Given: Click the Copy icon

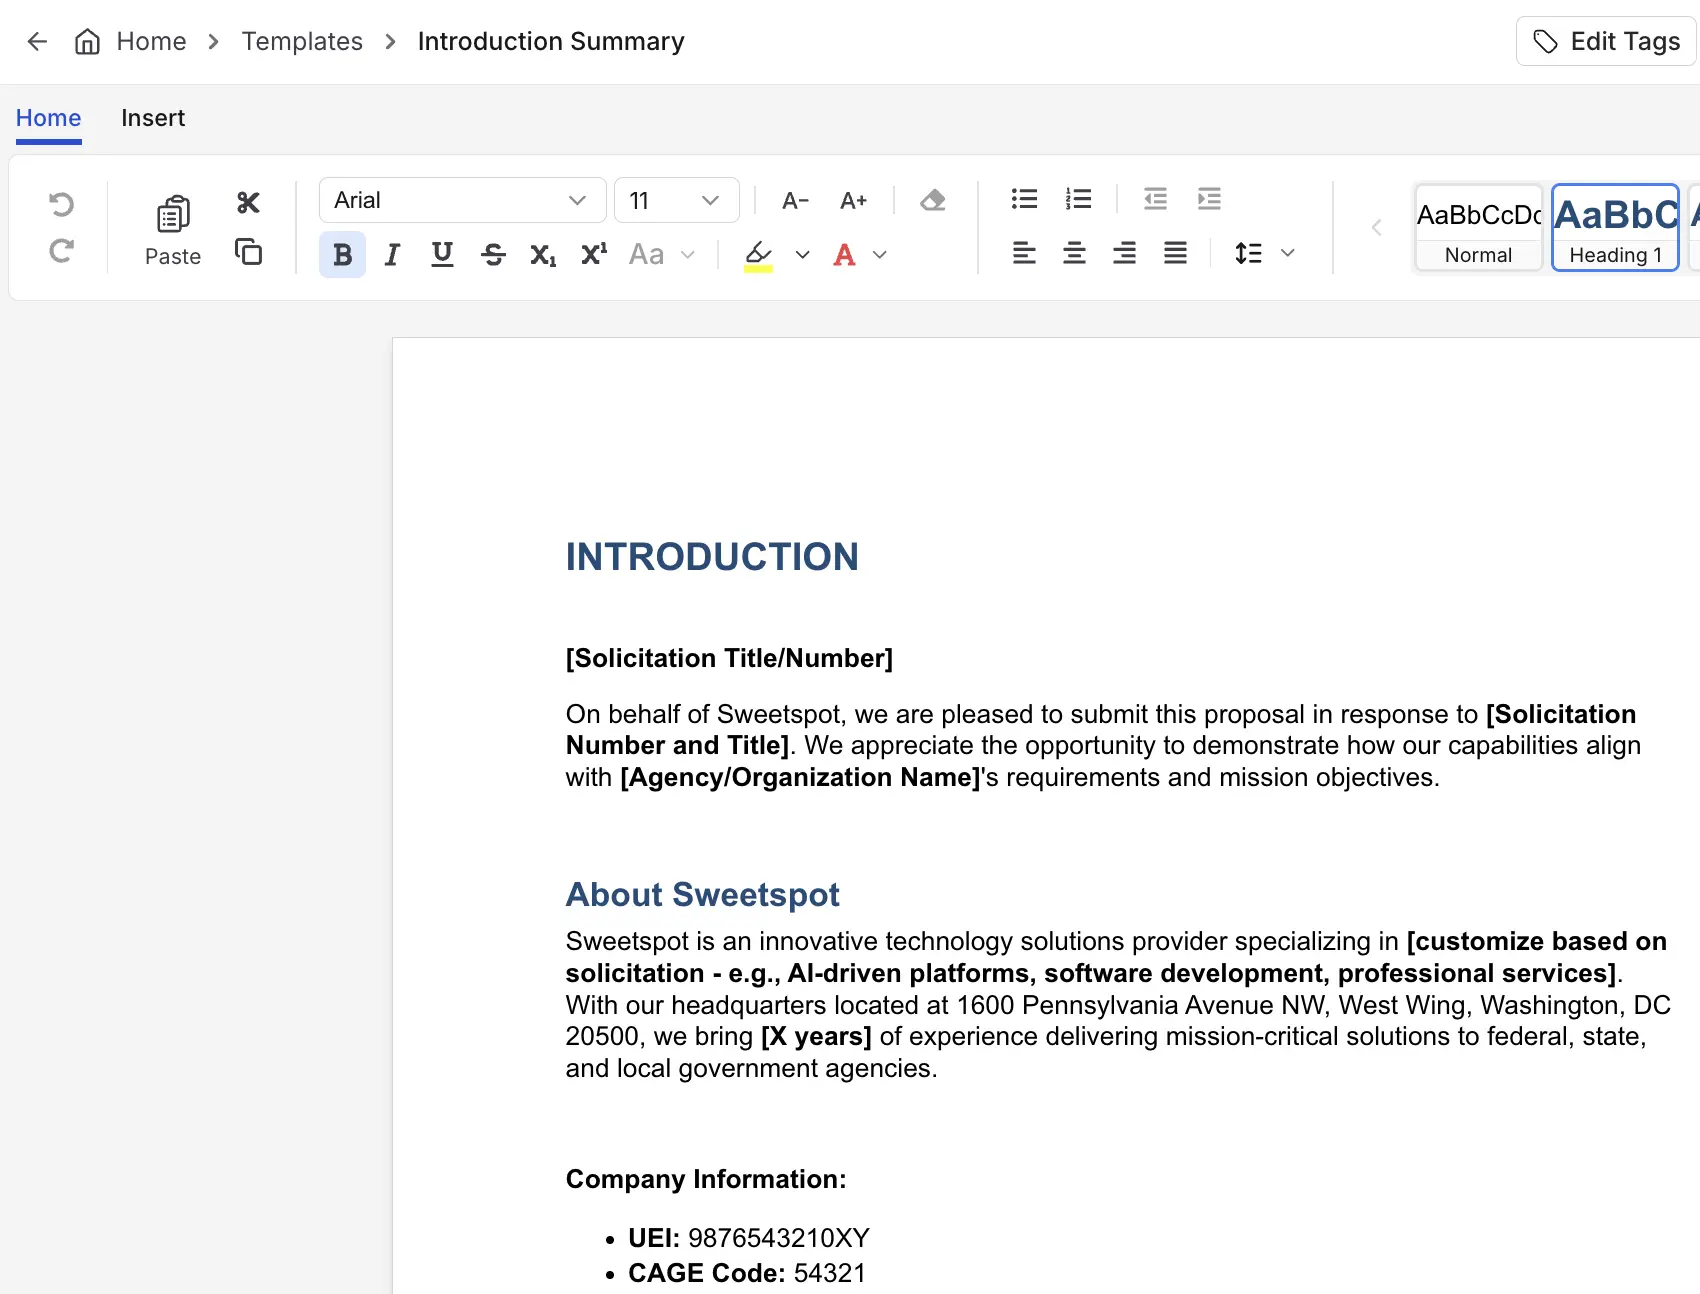Looking at the screenshot, I should click(247, 252).
